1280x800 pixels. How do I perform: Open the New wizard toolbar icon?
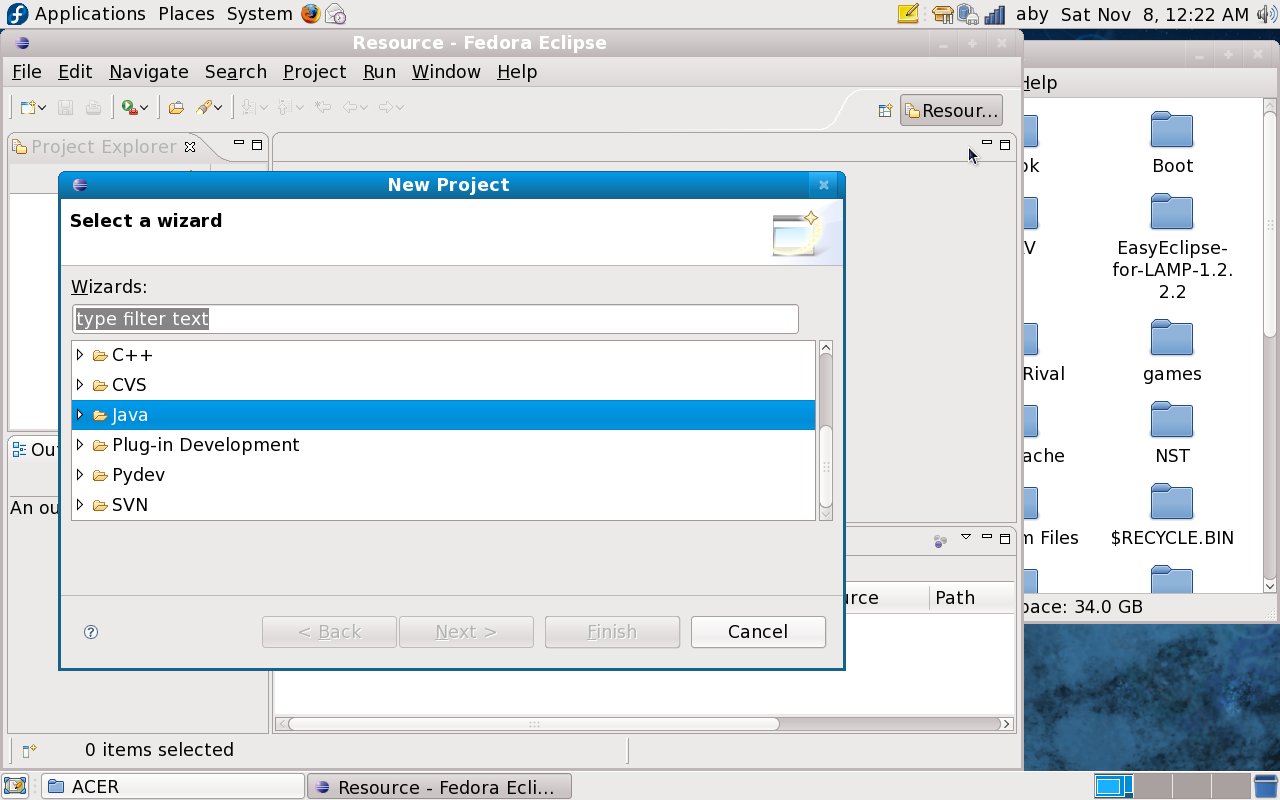(x=28, y=108)
